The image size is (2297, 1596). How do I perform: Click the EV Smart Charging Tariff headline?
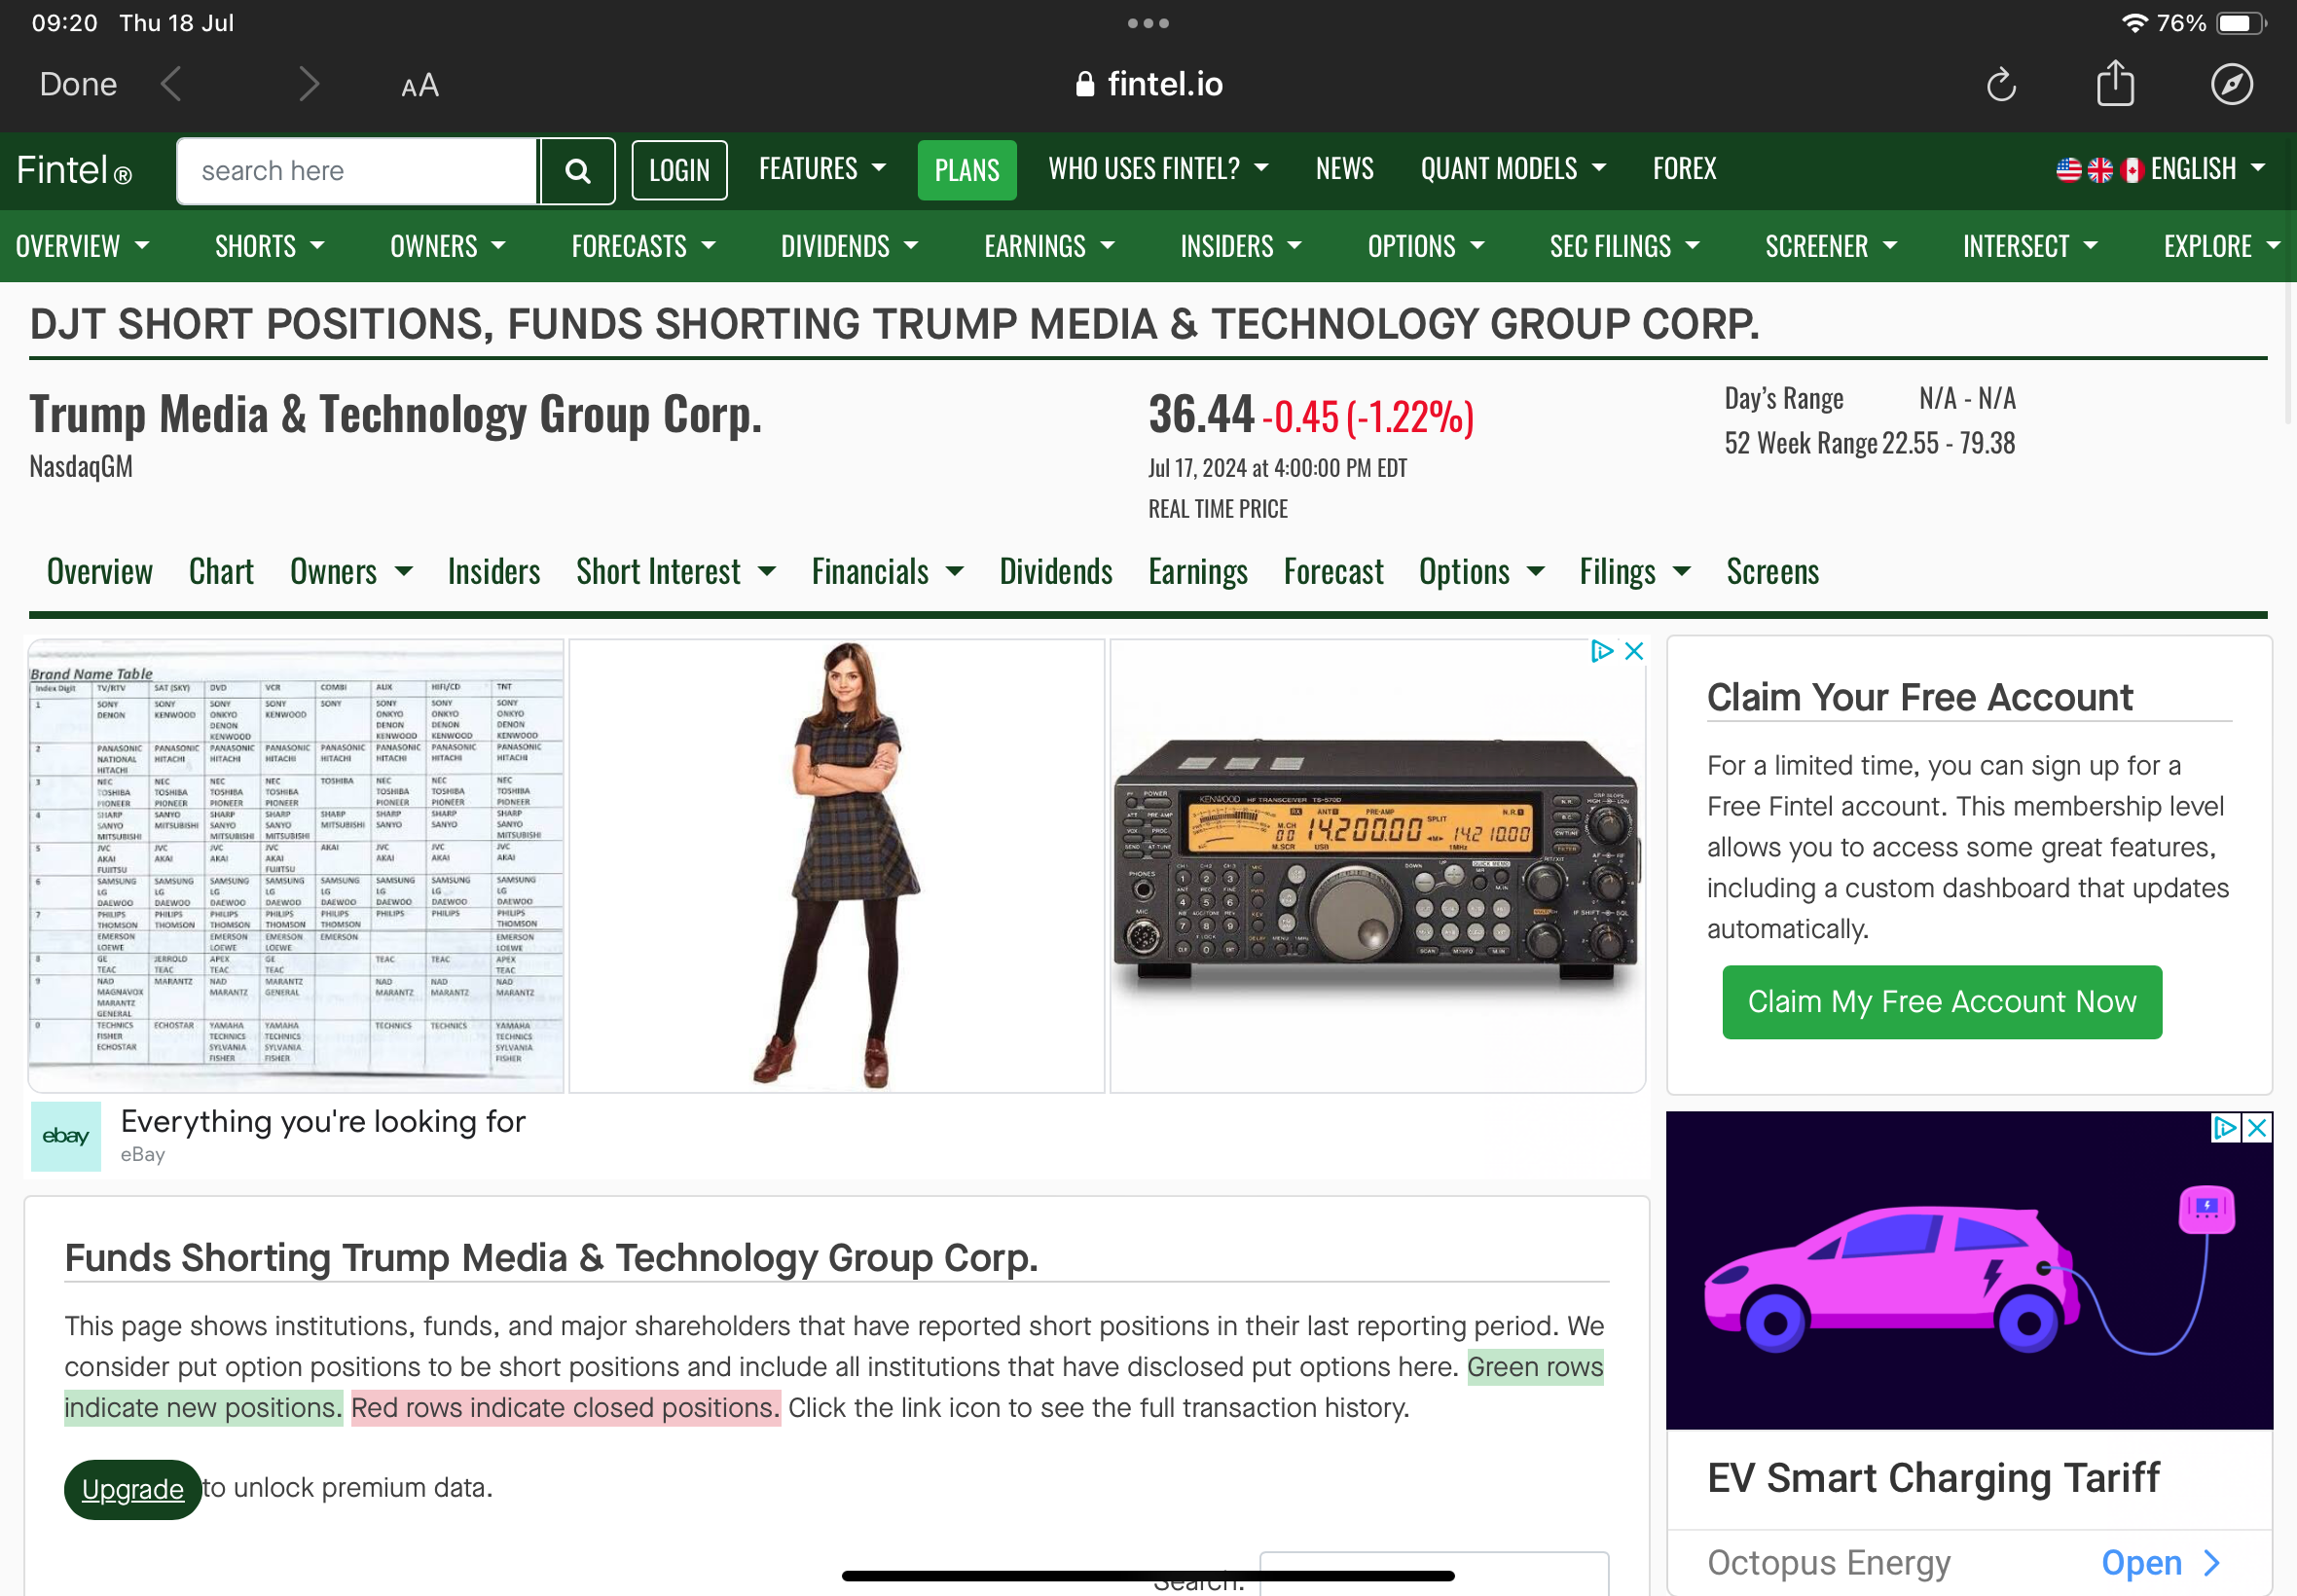pos(1933,1478)
